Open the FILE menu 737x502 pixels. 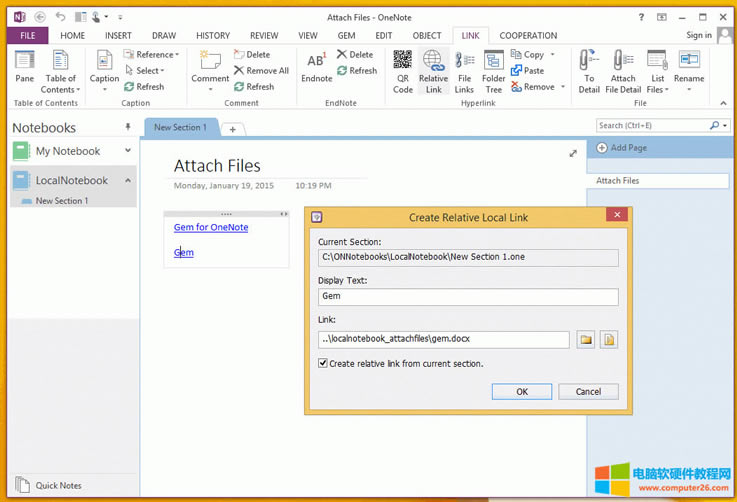coord(26,35)
